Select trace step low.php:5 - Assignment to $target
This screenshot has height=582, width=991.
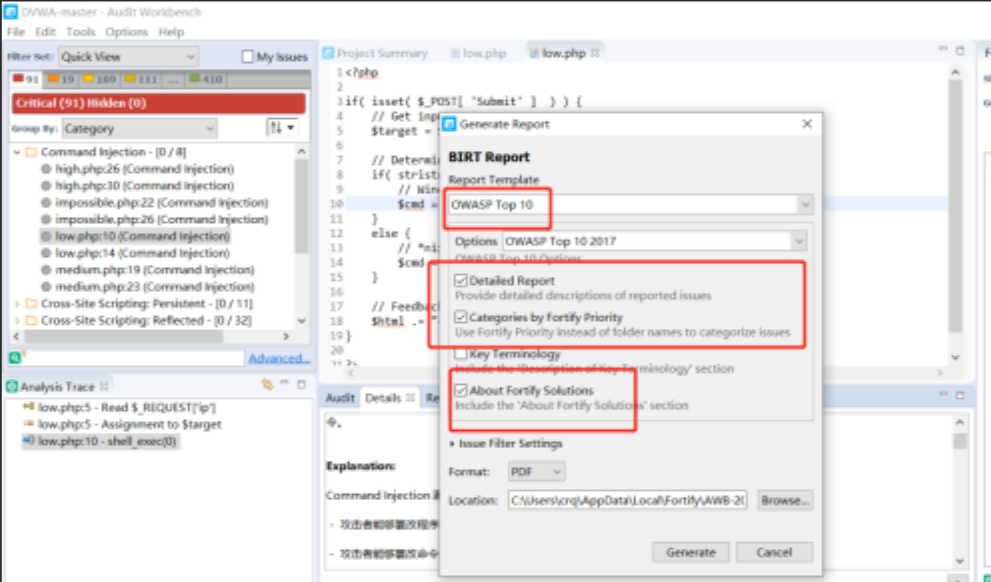pos(123,425)
